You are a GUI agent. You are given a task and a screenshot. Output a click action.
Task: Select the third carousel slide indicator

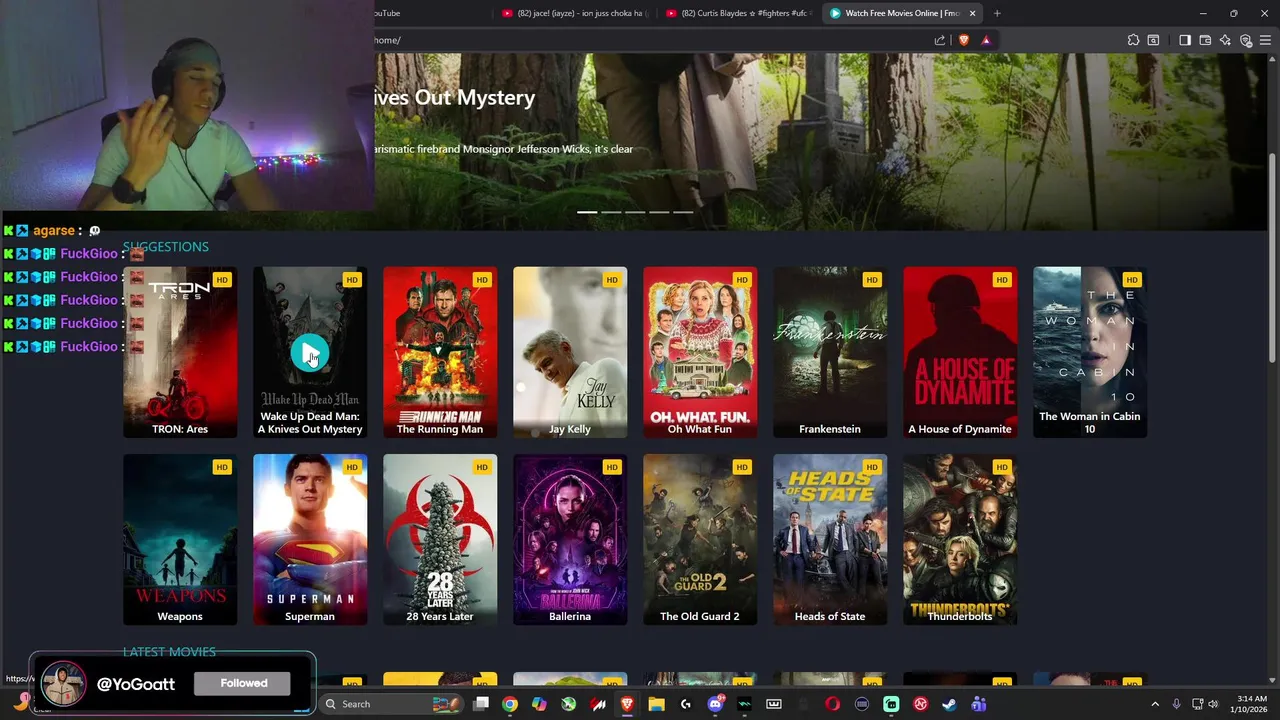pos(635,212)
